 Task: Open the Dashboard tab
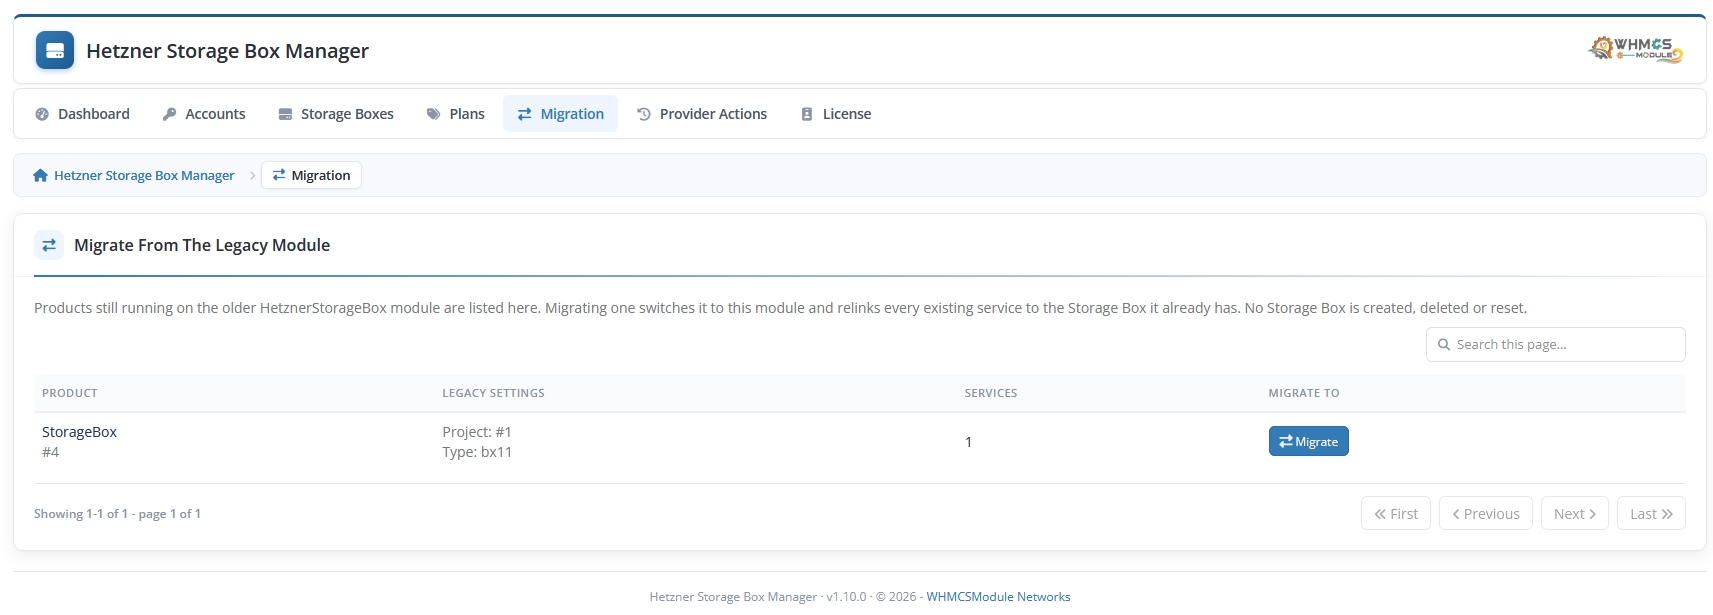click(x=82, y=114)
